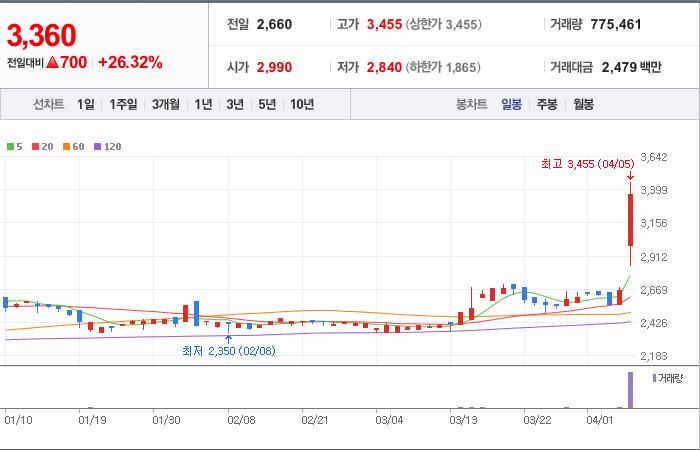Click the 시가 value 2,990

(x=274, y=67)
